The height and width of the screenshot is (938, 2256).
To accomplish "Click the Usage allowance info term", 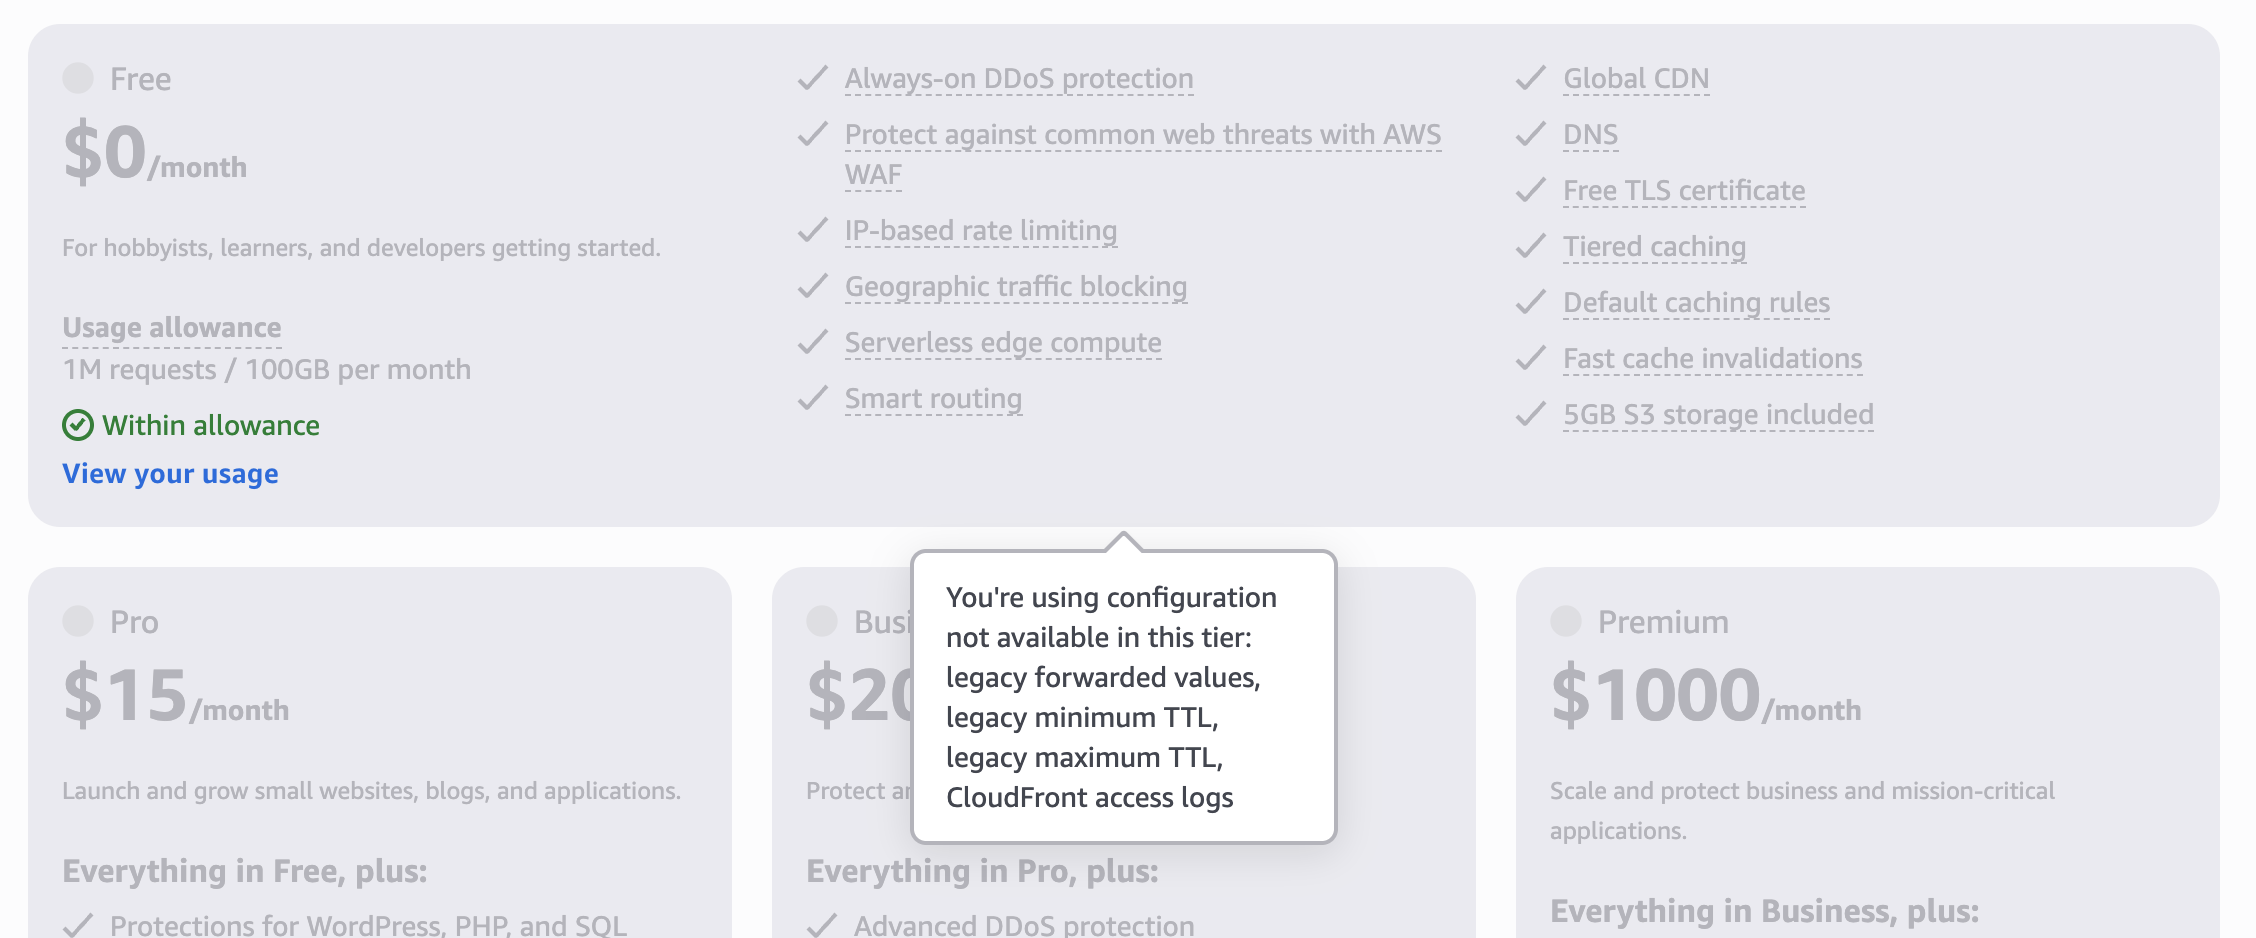I will (x=171, y=328).
